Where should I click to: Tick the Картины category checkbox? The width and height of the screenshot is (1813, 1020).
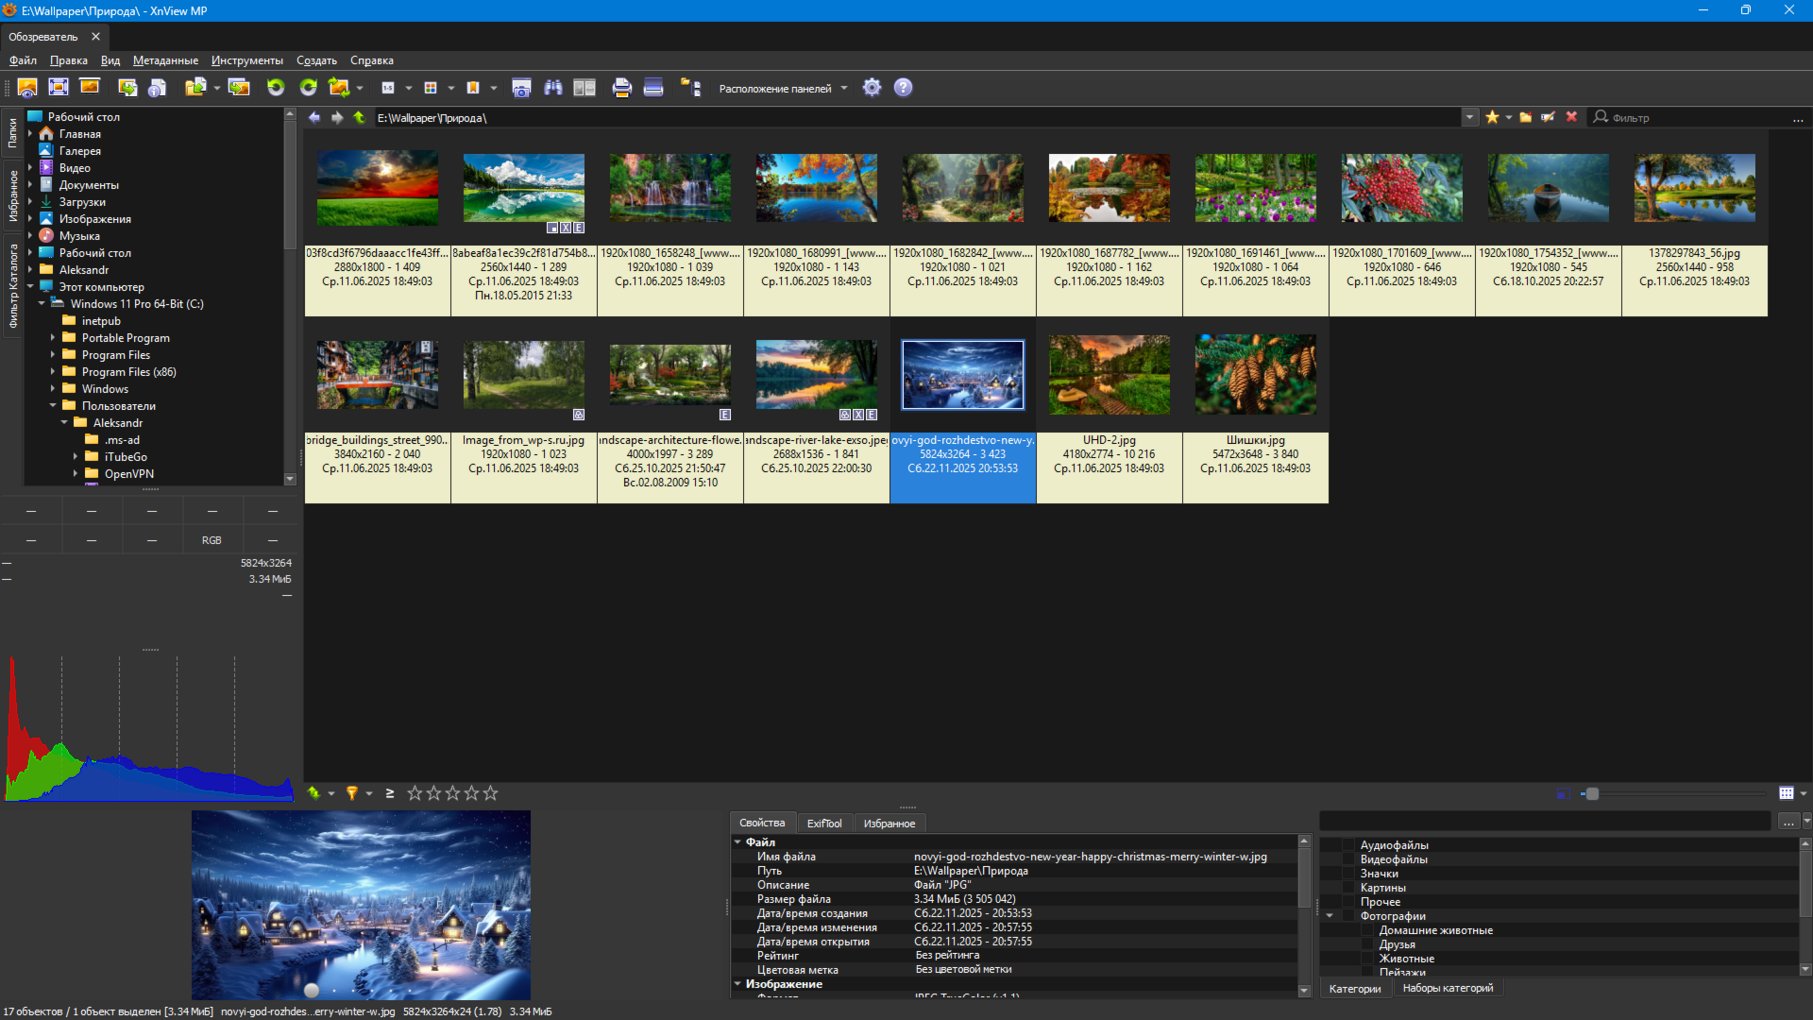[x=1348, y=888]
